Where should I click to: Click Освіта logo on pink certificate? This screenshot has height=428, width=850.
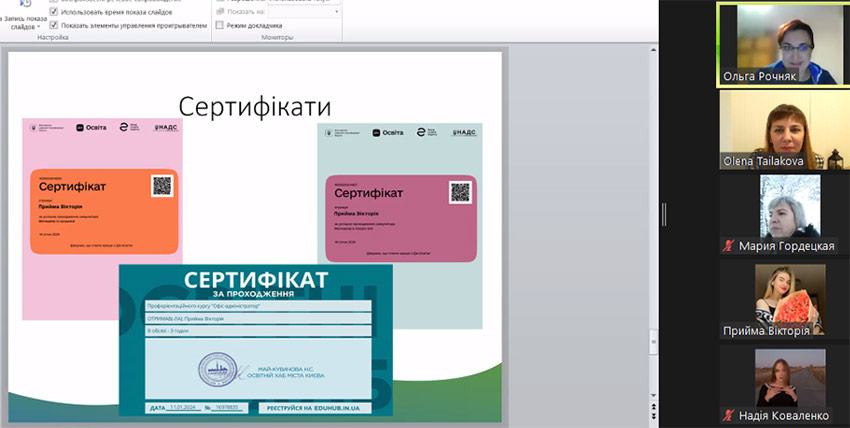pyautogui.click(x=91, y=127)
